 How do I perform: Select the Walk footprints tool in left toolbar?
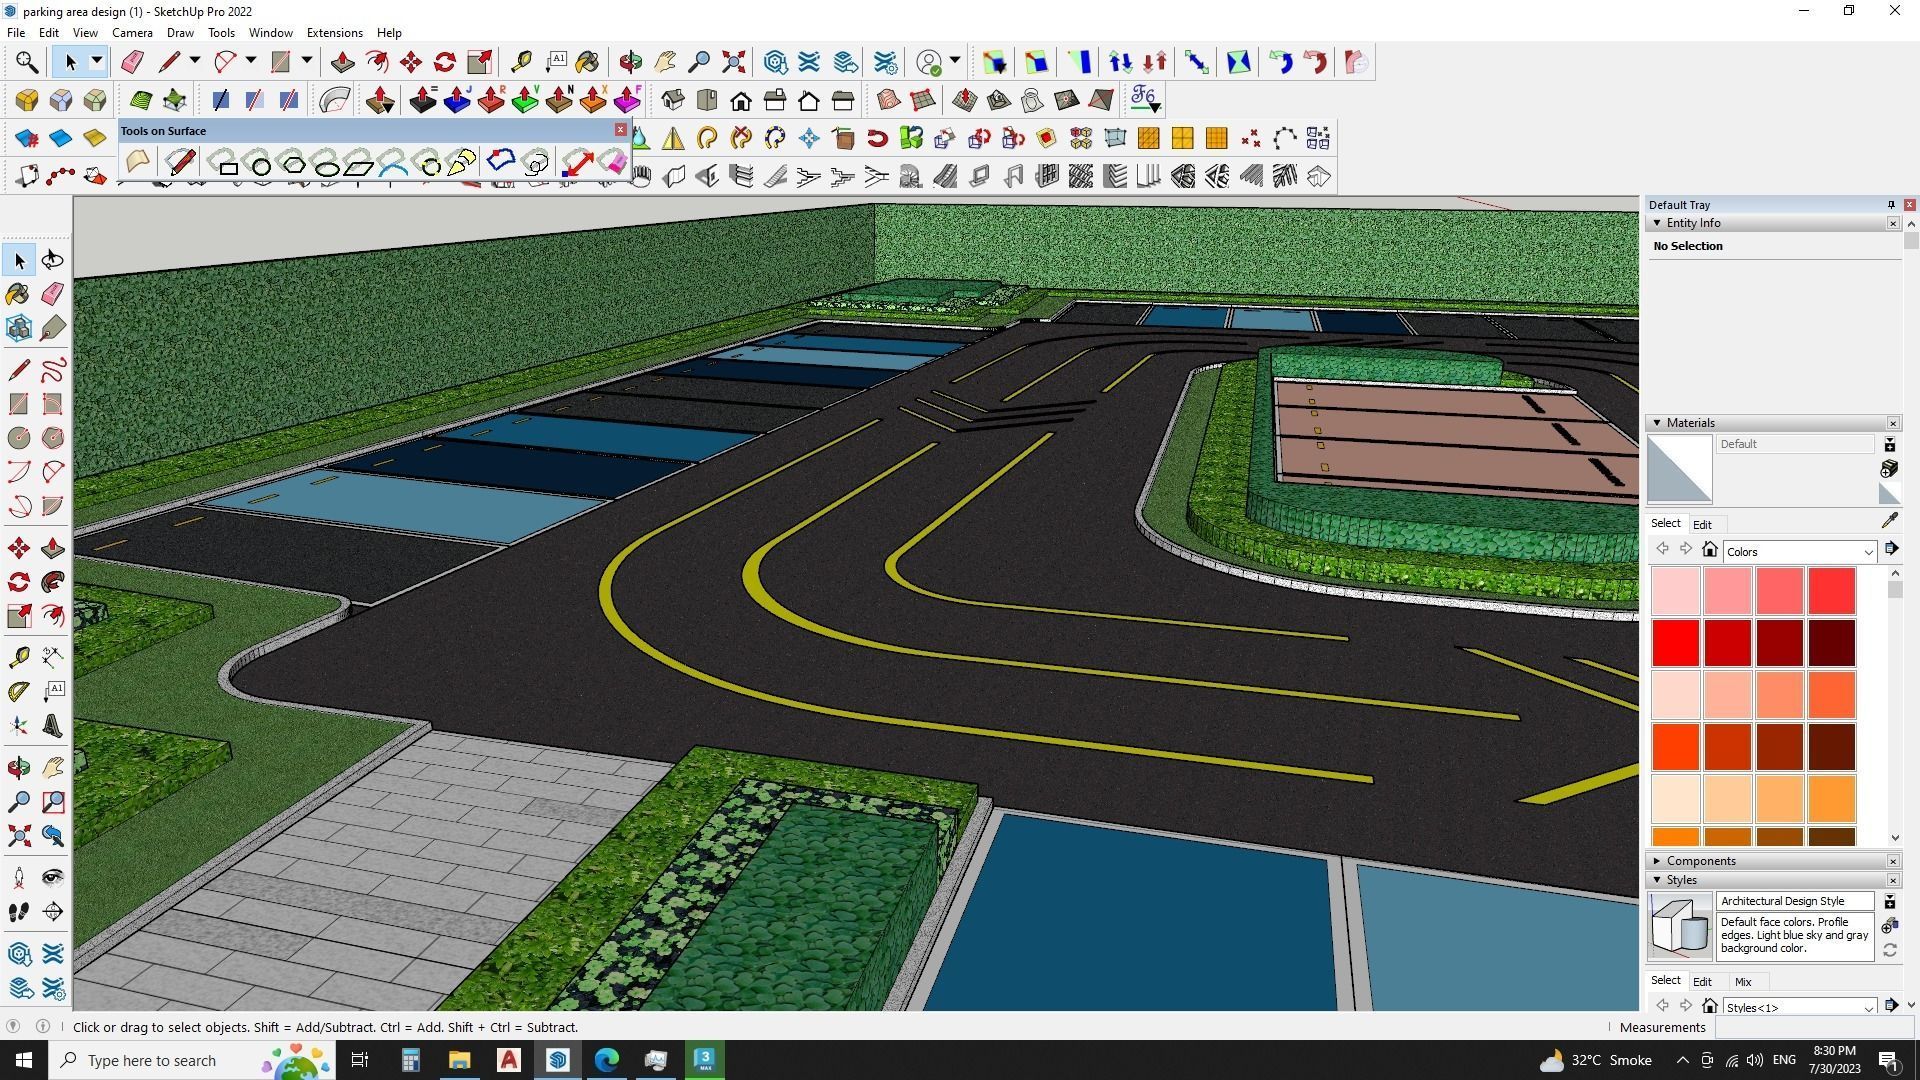(18, 912)
